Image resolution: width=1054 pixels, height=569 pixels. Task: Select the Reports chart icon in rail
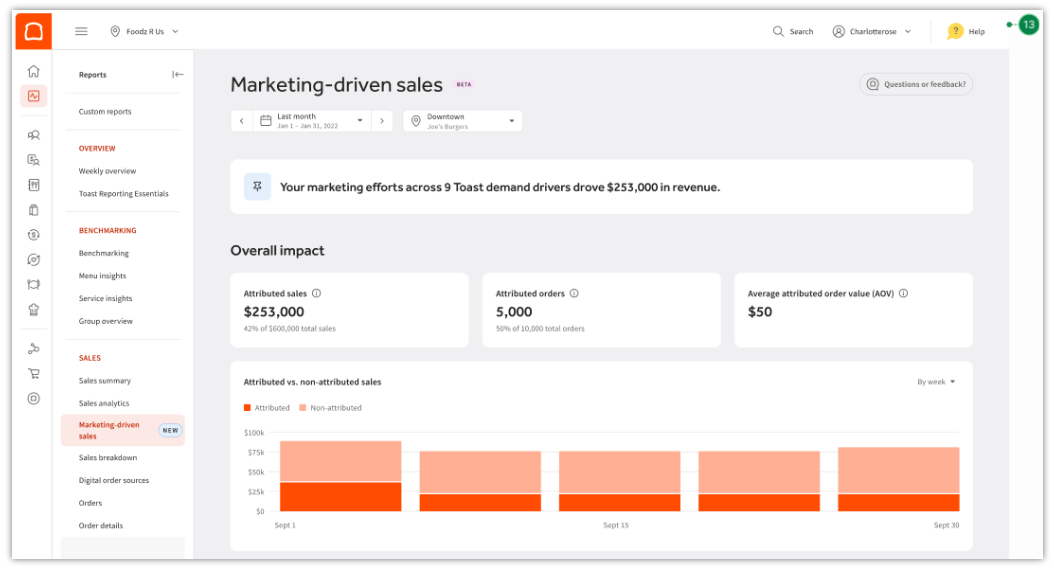coord(34,96)
